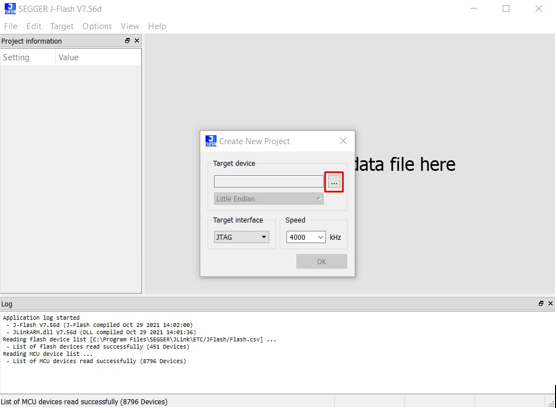This screenshot has width=557, height=413.
Task: Open the JTAG target interface dropdown
Action: point(241,237)
